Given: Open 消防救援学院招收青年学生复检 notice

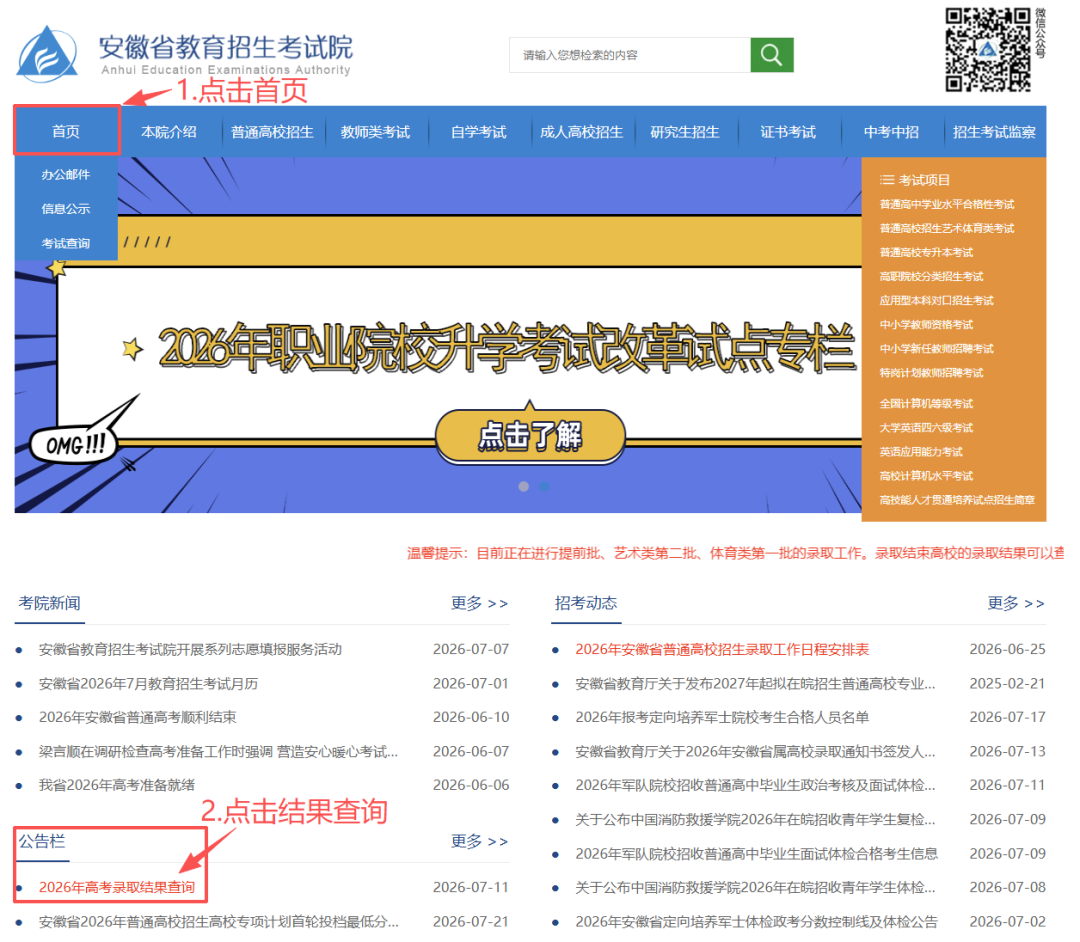Looking at the screenshot, I should (x=755, y=819).
